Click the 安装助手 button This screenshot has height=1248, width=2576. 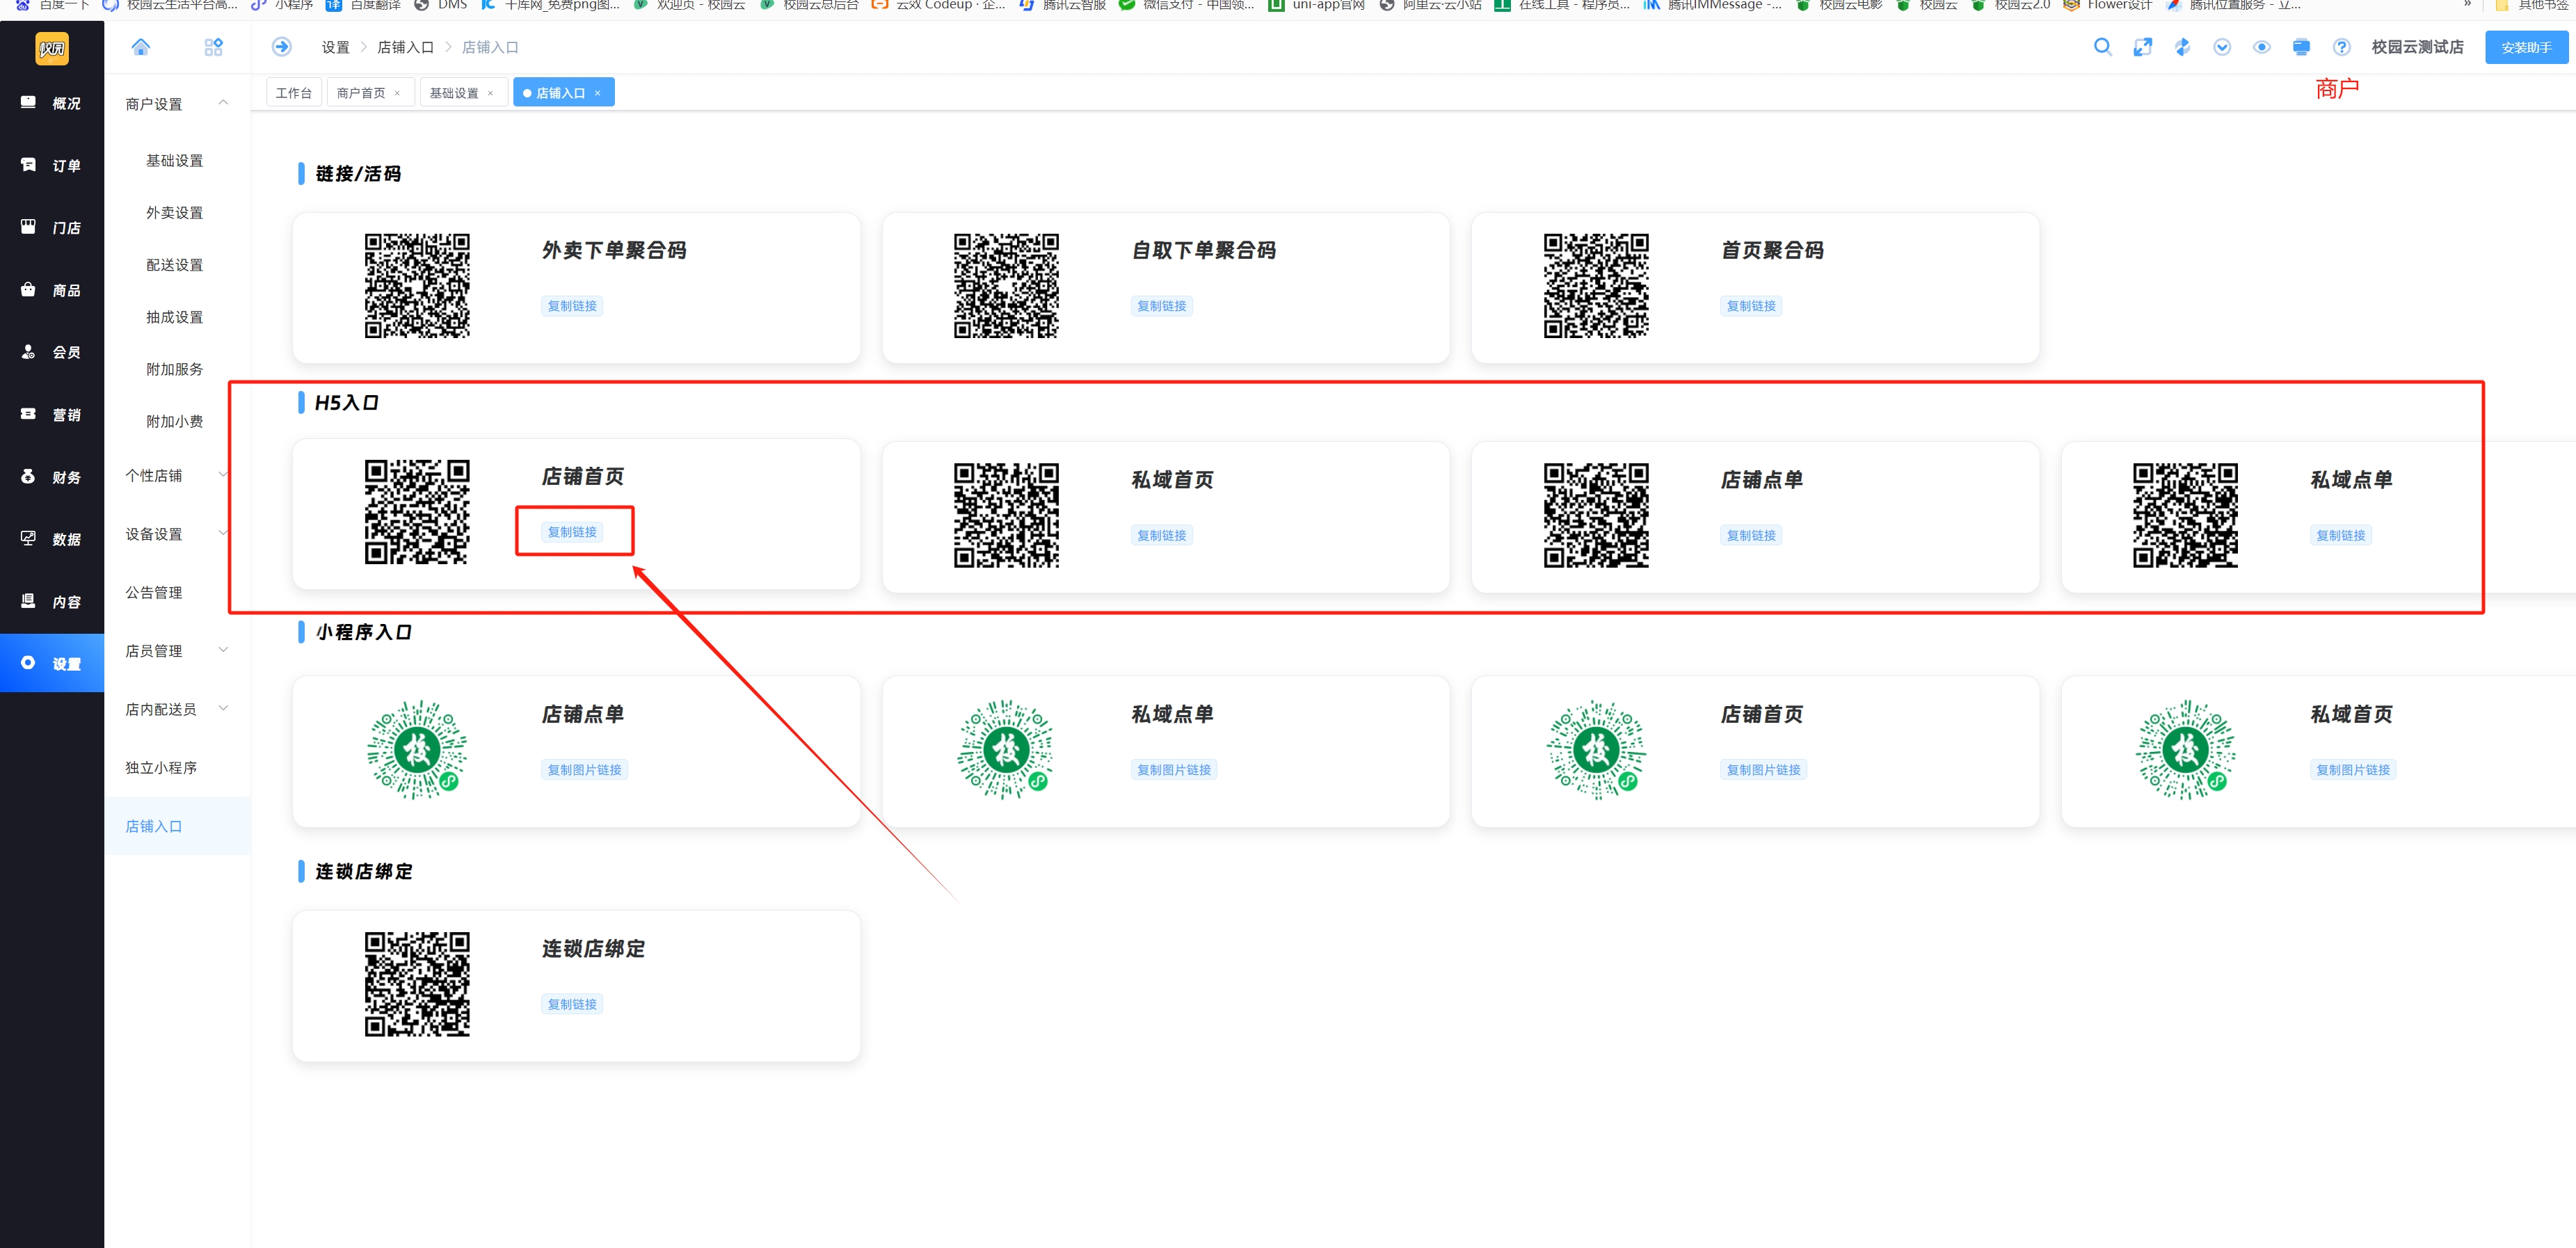pyautogui.click(x=2526, y=47)
